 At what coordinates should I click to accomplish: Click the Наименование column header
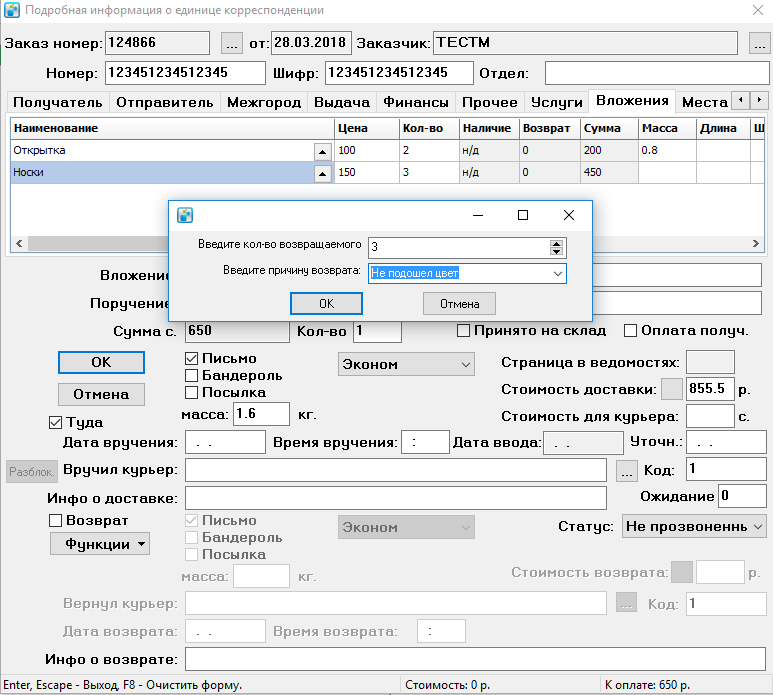173,129
